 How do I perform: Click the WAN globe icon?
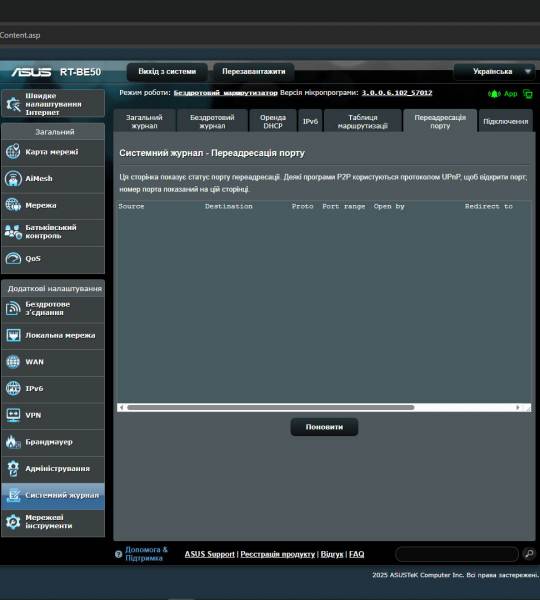tap(13, 362)
